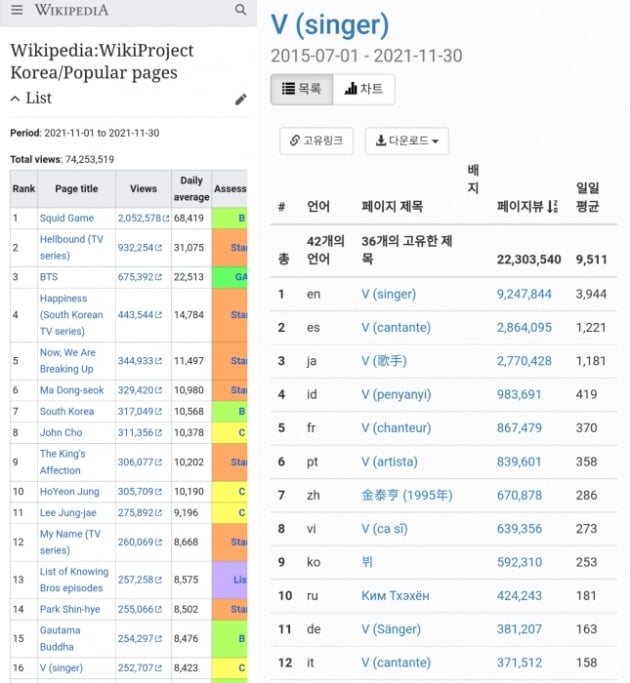Viewport: 630px width, 683px height.
Task: Click the 932,254 views link for Hellbound
Action: [140, 247]
